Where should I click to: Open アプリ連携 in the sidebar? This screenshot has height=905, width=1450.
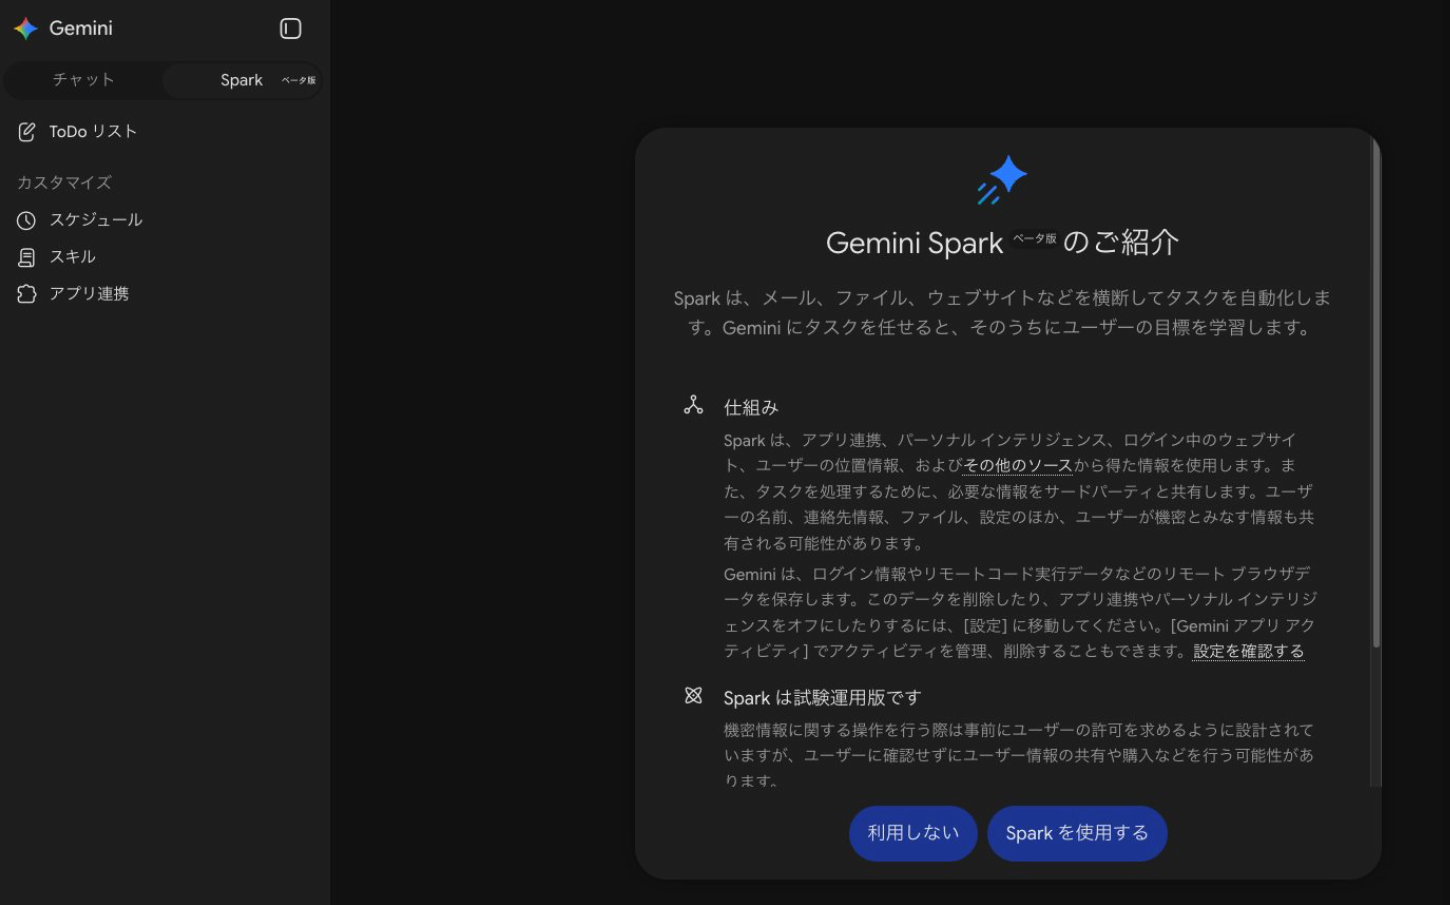pos(73,294)
